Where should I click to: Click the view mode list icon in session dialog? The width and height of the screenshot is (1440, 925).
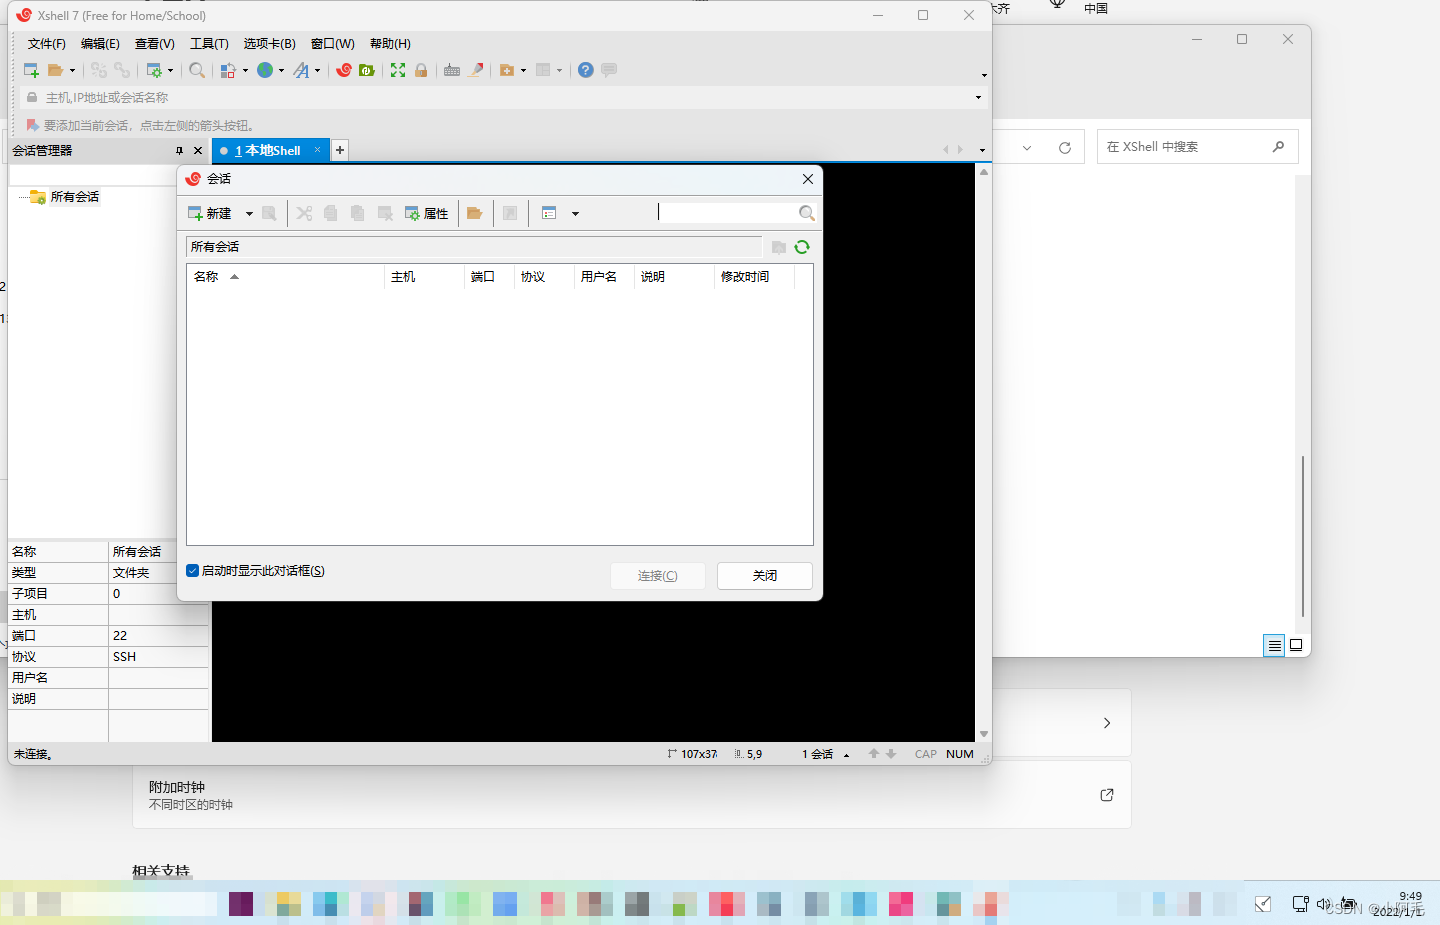549,213
